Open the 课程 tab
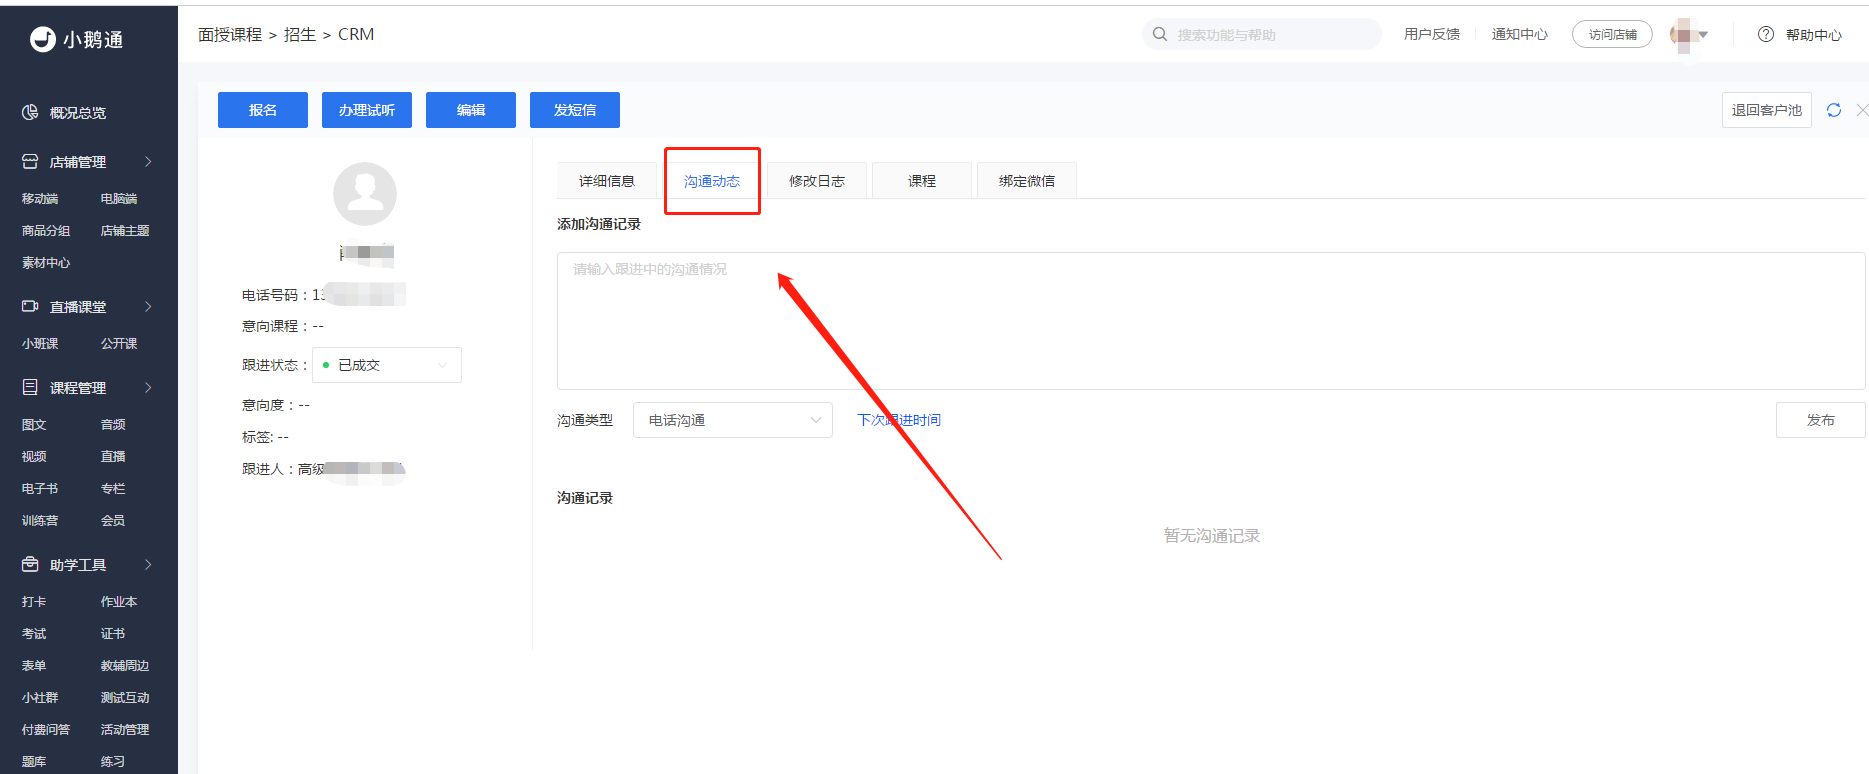 tap(922, 181)
